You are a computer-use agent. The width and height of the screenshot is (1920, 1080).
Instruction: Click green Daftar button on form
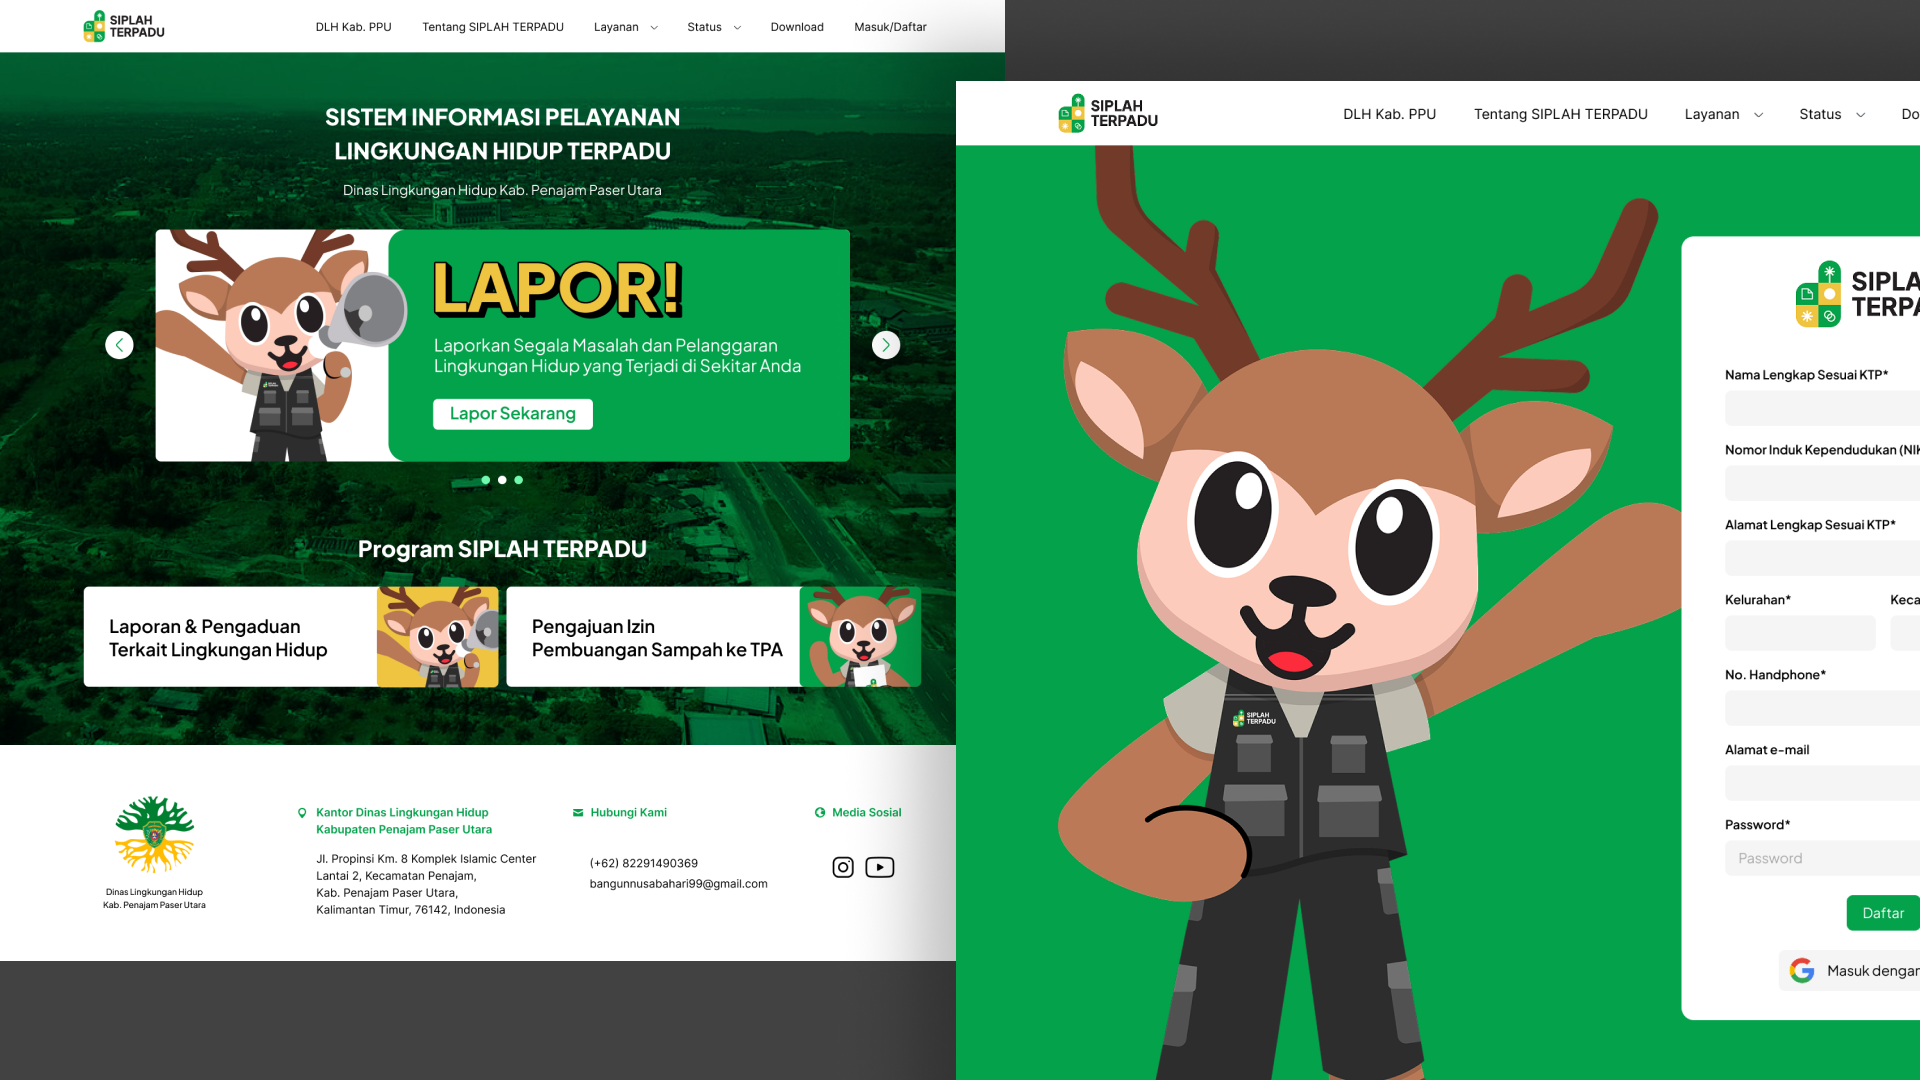pos(1883,913)
